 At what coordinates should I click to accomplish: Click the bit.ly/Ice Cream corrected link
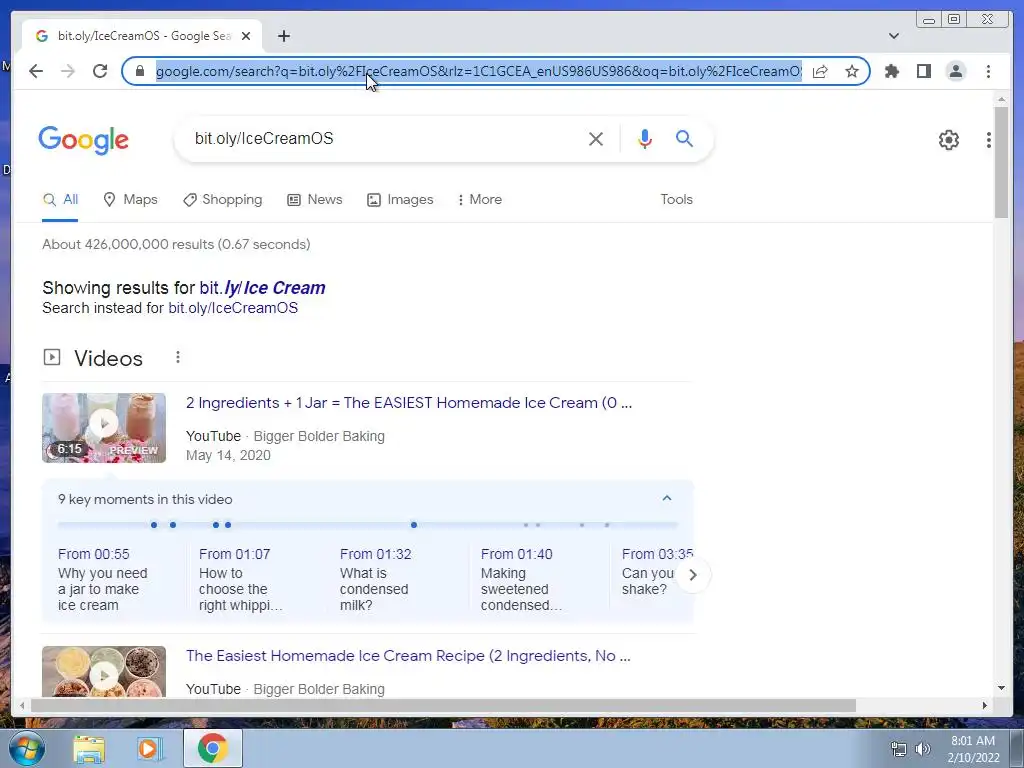click(263, 288)
